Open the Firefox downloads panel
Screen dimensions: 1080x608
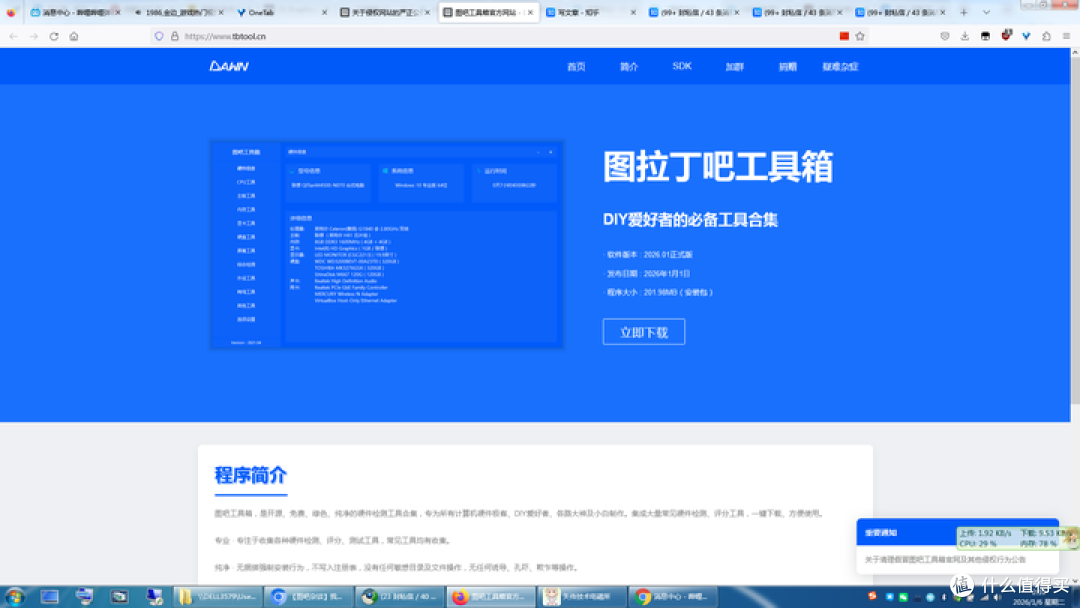click(965, 36)
